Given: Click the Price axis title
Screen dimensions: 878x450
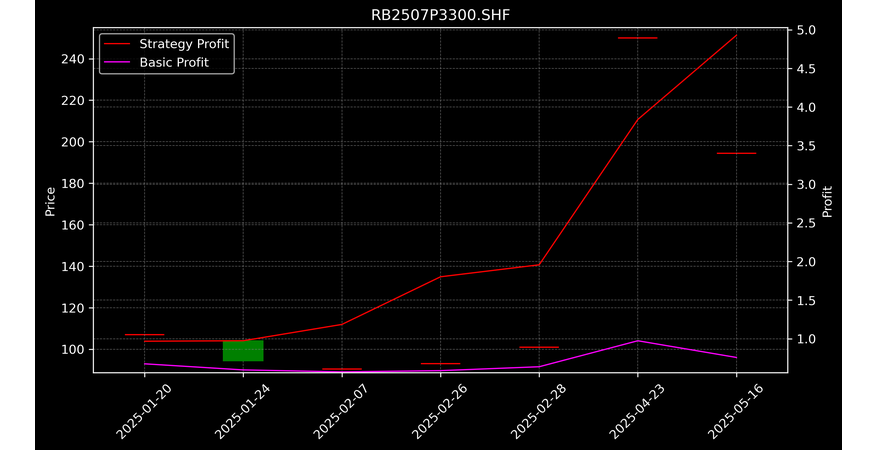Looking at the screenshot, I should [x=50, y=201].
